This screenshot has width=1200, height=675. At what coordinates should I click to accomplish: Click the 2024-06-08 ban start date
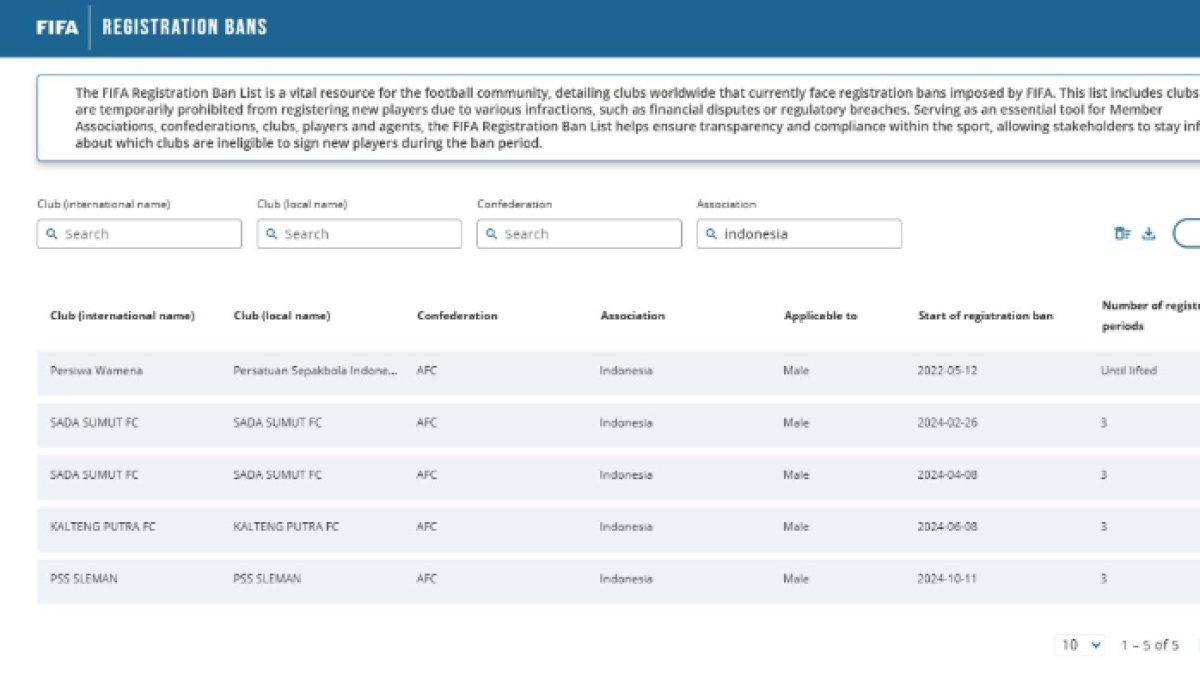(947, 527)
